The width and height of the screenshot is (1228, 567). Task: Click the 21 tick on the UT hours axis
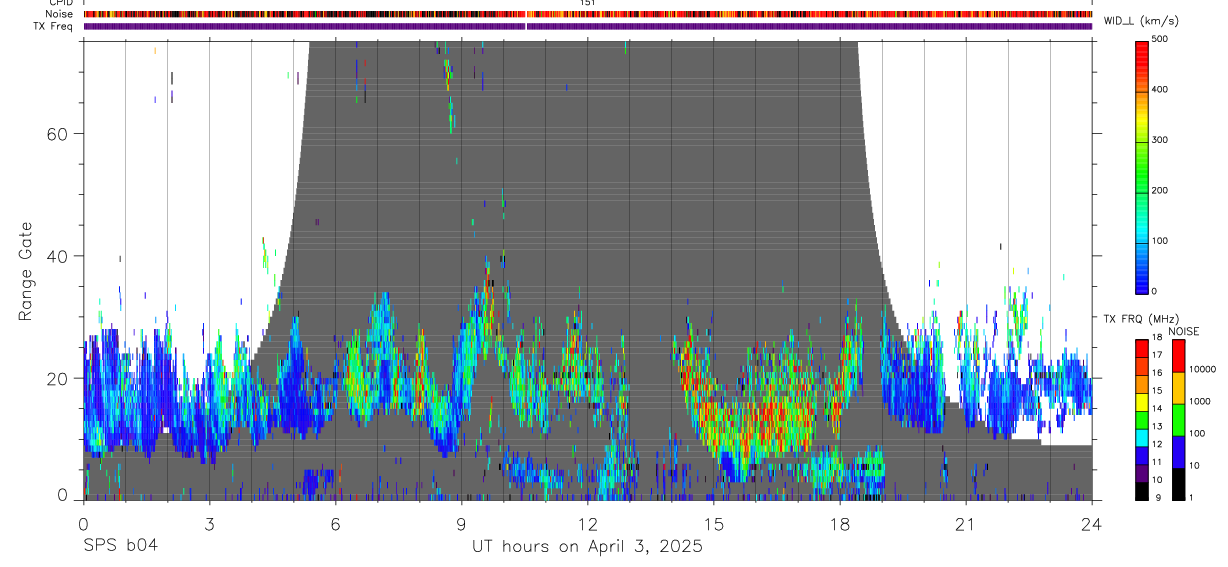coord(966,523)
